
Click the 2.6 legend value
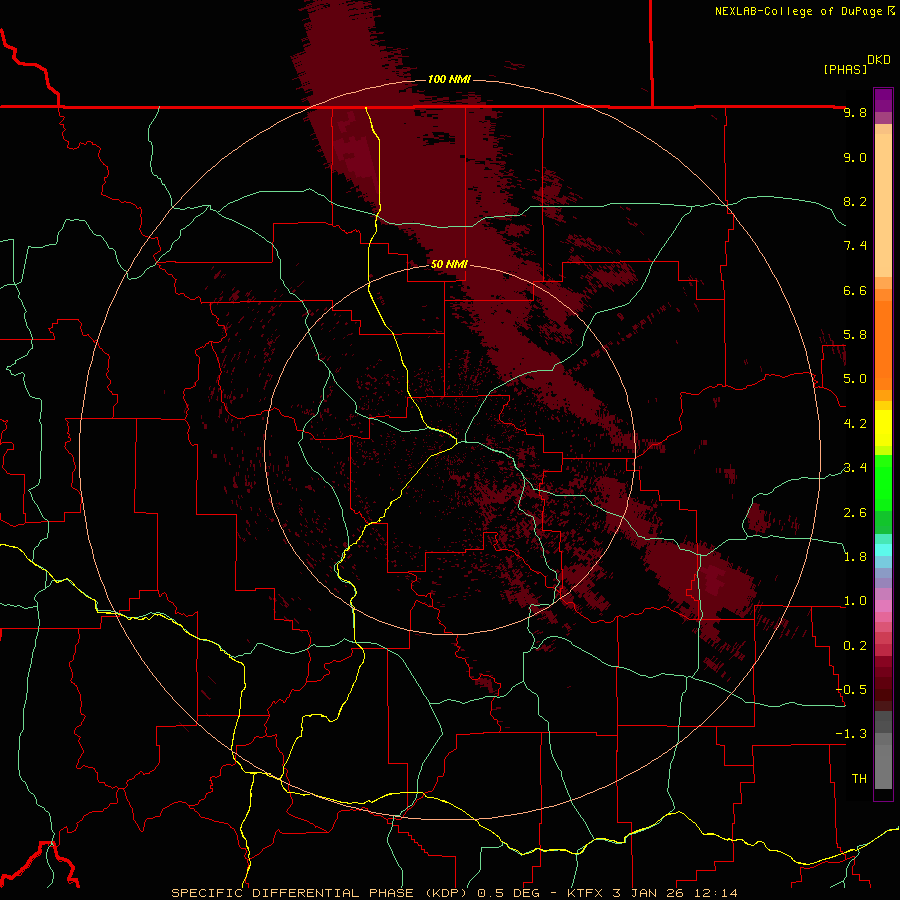pos(855,513)
